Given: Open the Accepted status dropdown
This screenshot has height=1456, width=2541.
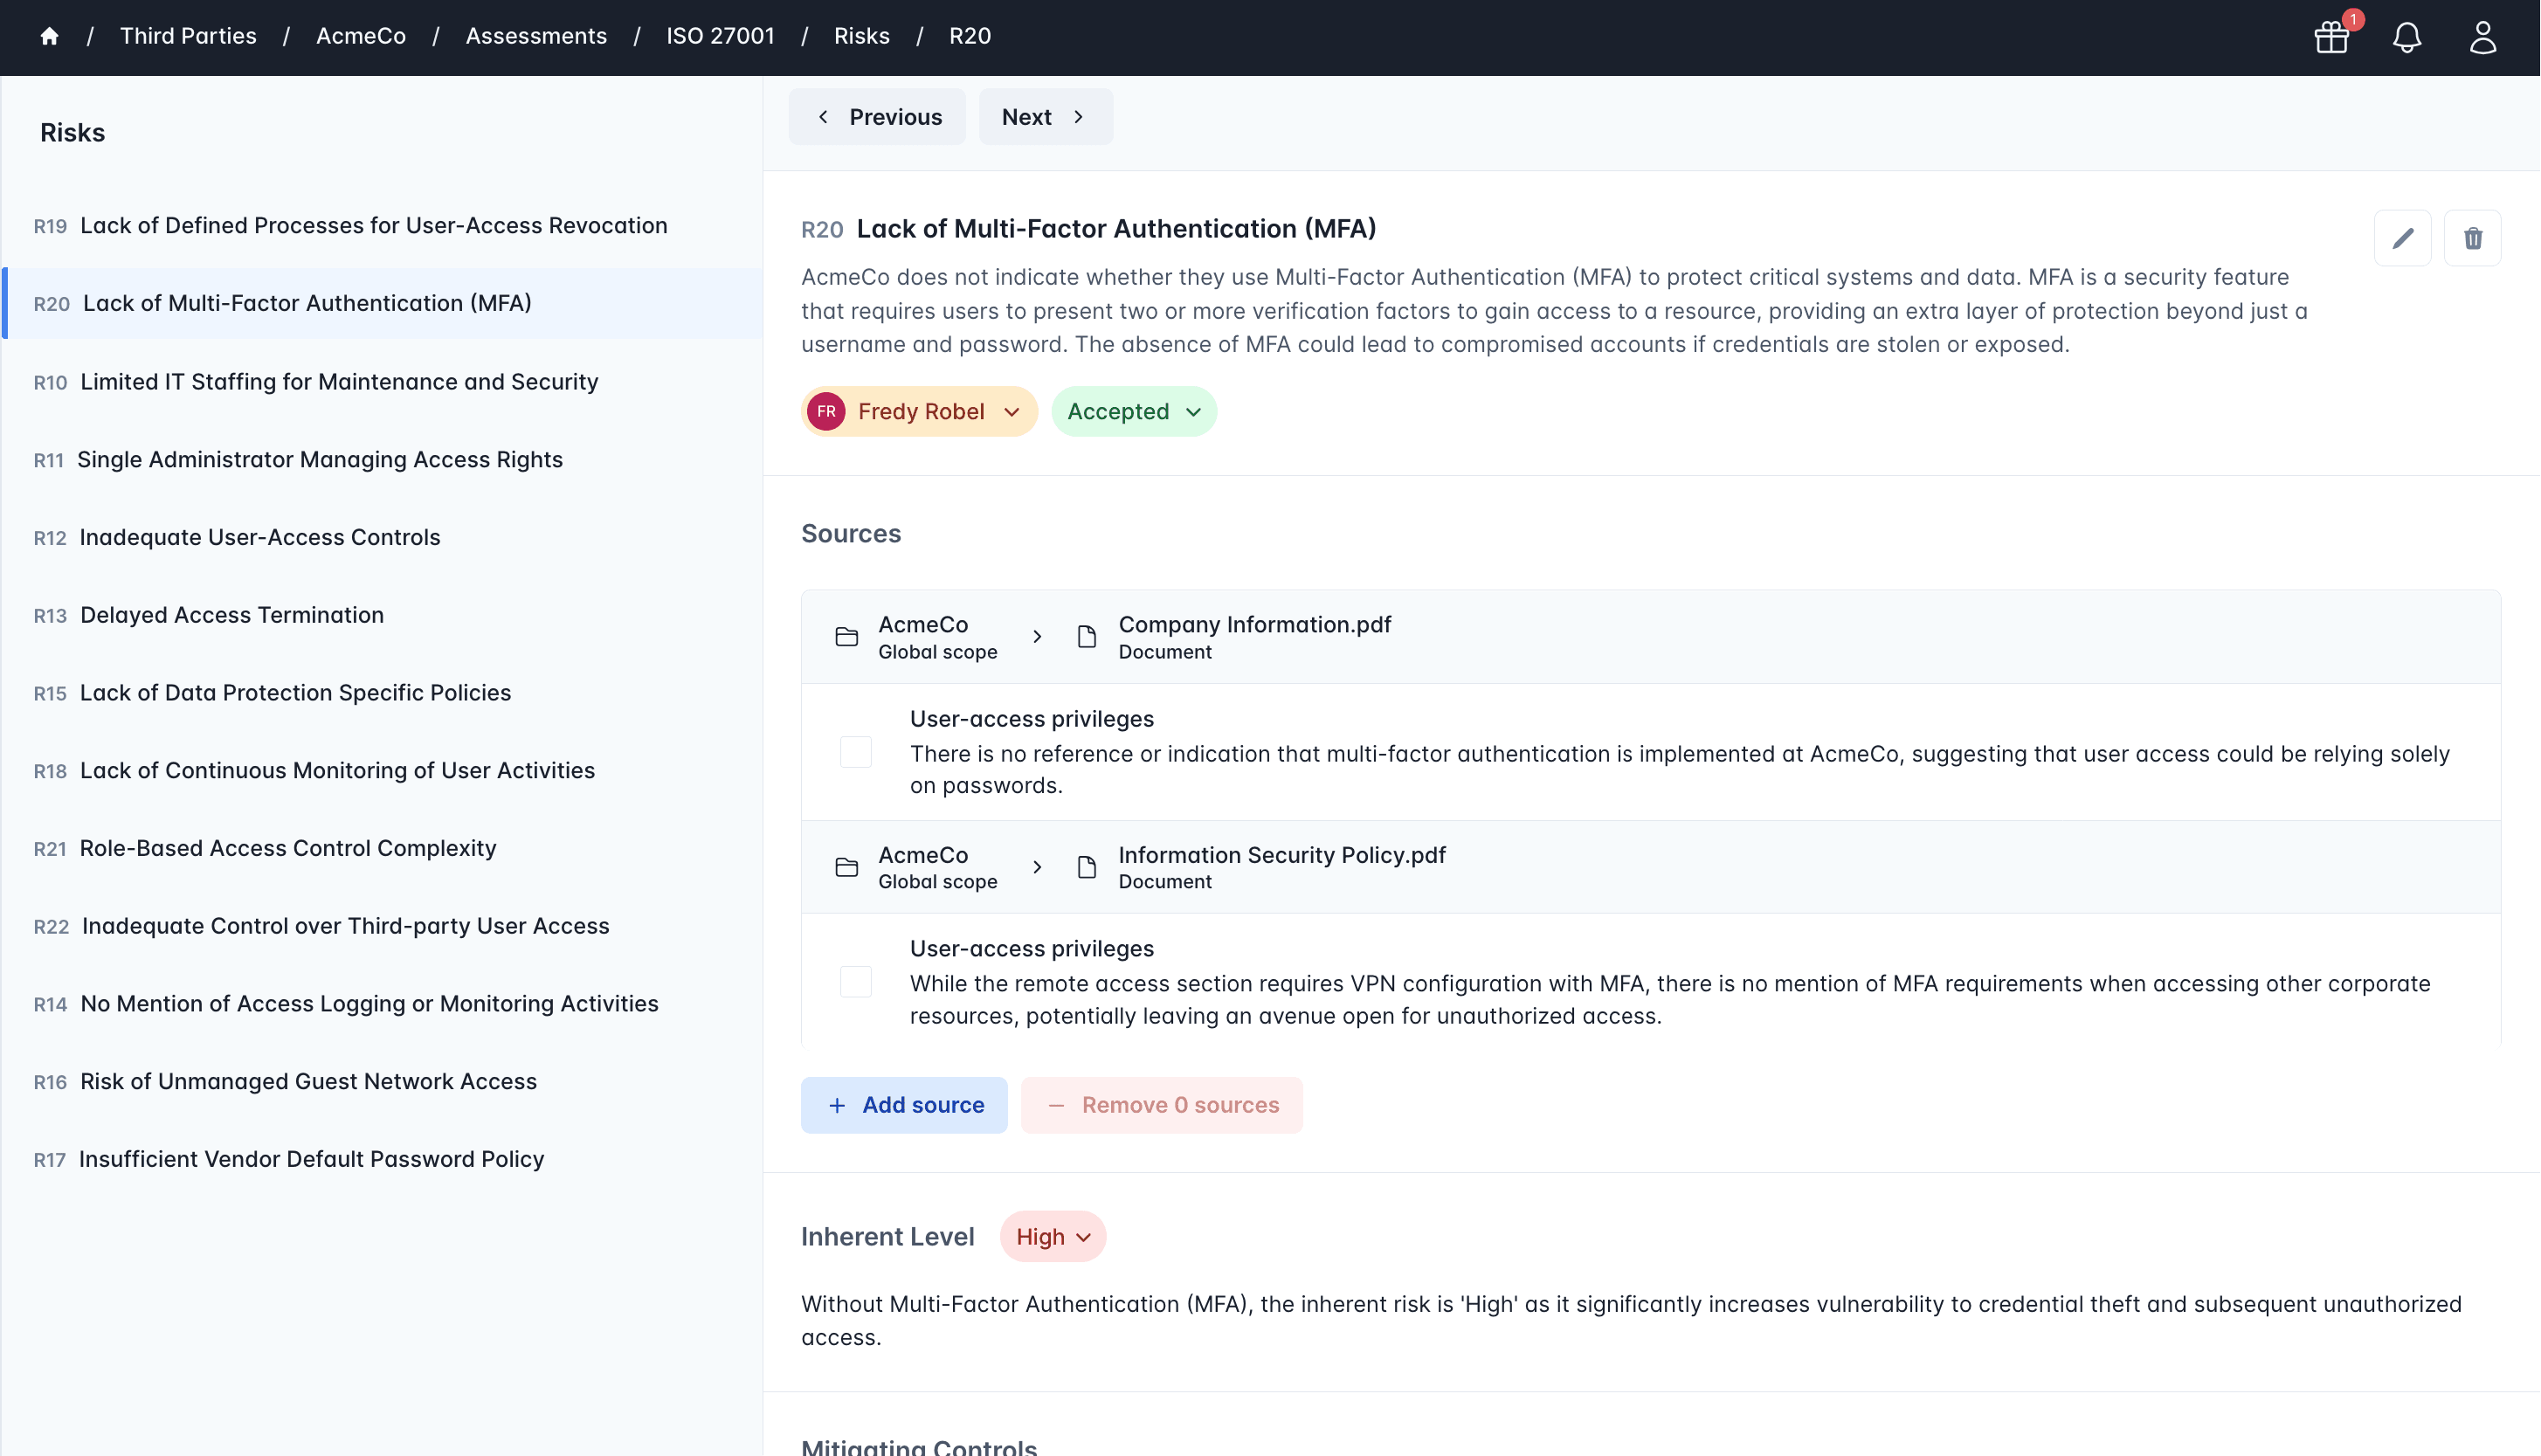Looking at the screenshot, I should [x=1133, y=412].
